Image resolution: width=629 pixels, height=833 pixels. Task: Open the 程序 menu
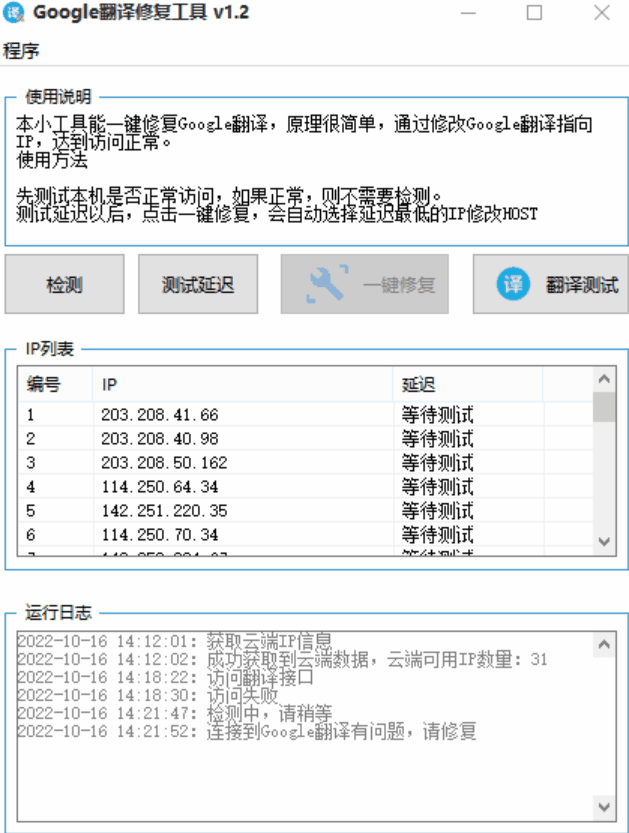coord(21,51)
